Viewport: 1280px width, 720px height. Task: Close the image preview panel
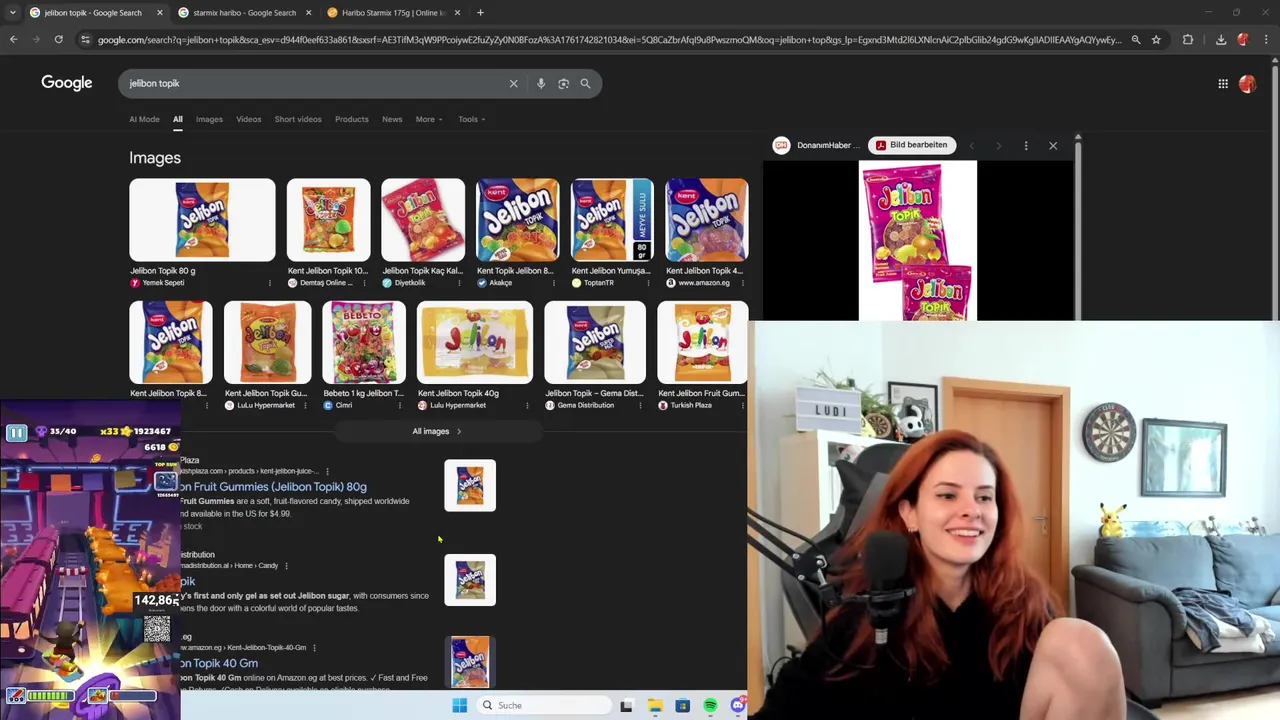1053,146
